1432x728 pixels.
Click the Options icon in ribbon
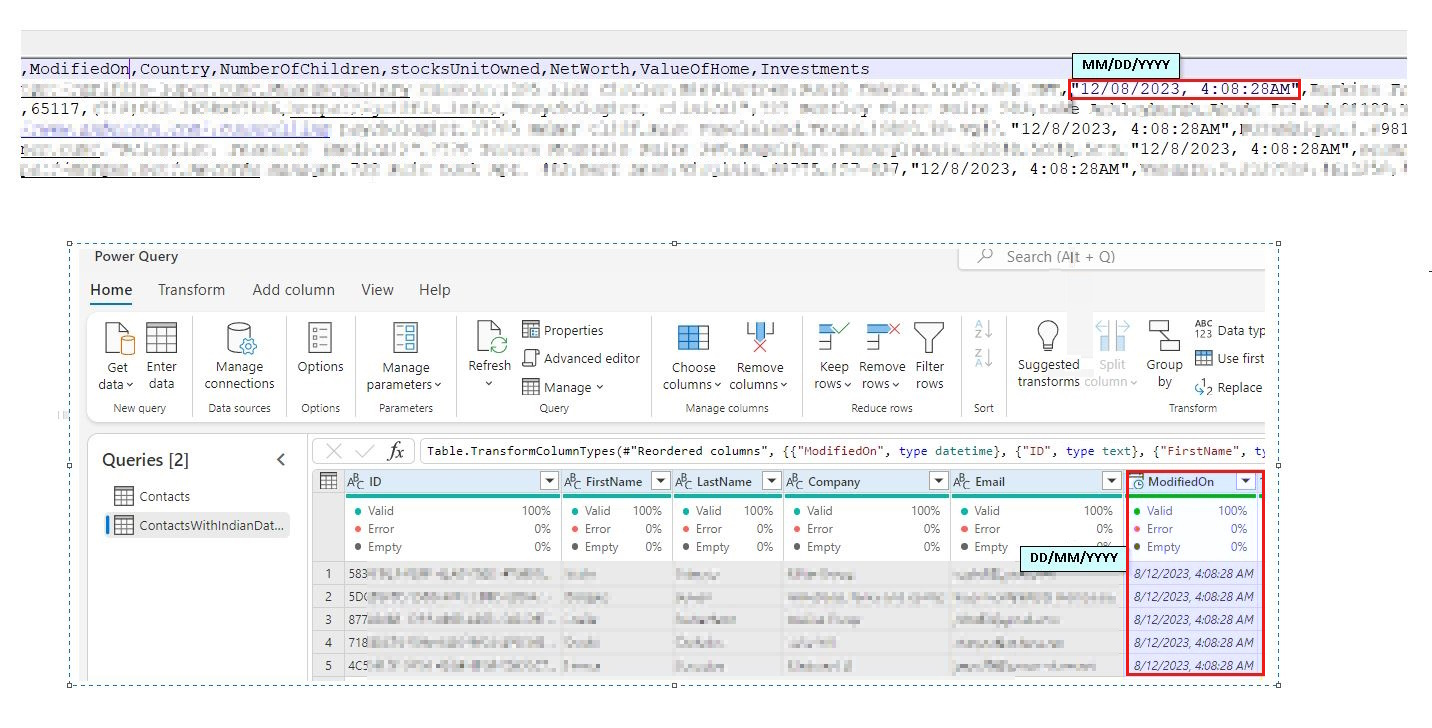coord(320,340)
